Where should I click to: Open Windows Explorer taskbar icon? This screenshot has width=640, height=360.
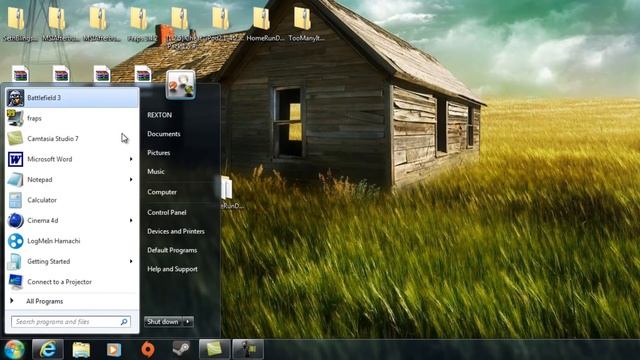(81, 349)
